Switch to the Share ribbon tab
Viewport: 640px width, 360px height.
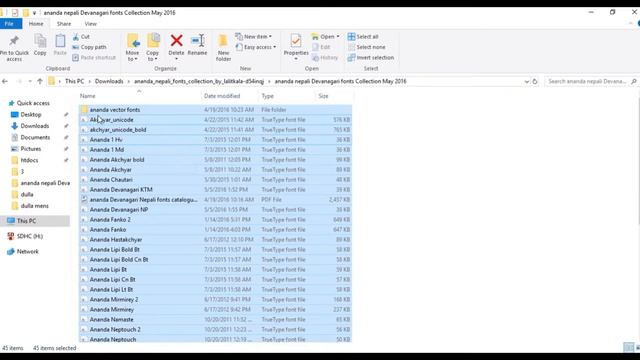(64, 24)
